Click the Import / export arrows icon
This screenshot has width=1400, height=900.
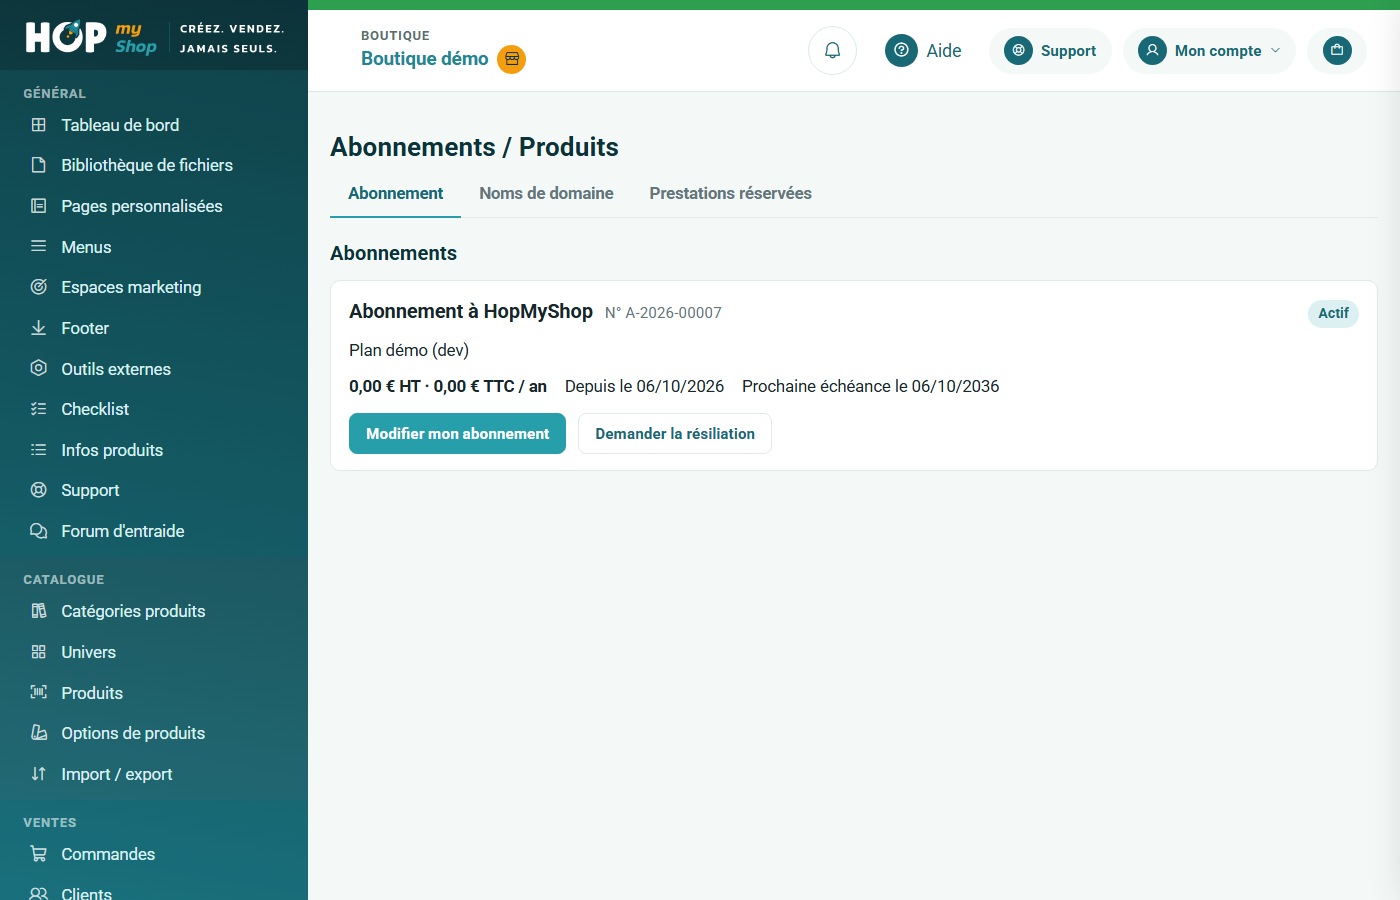pos(39,774)
